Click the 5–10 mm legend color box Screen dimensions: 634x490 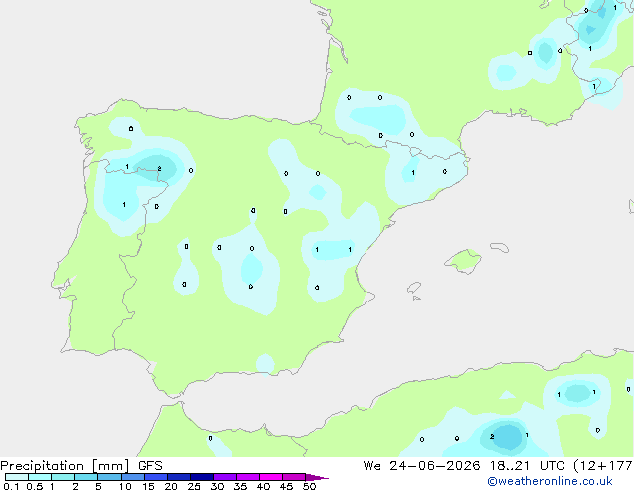[109, 477]
